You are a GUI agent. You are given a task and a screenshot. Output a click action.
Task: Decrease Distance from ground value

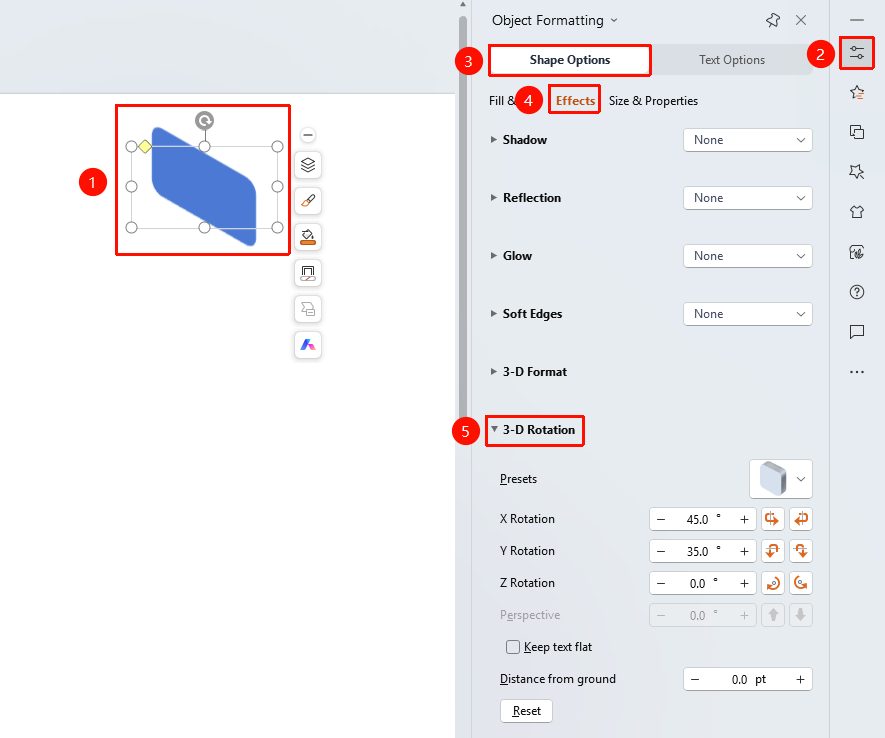click(695, 679)
